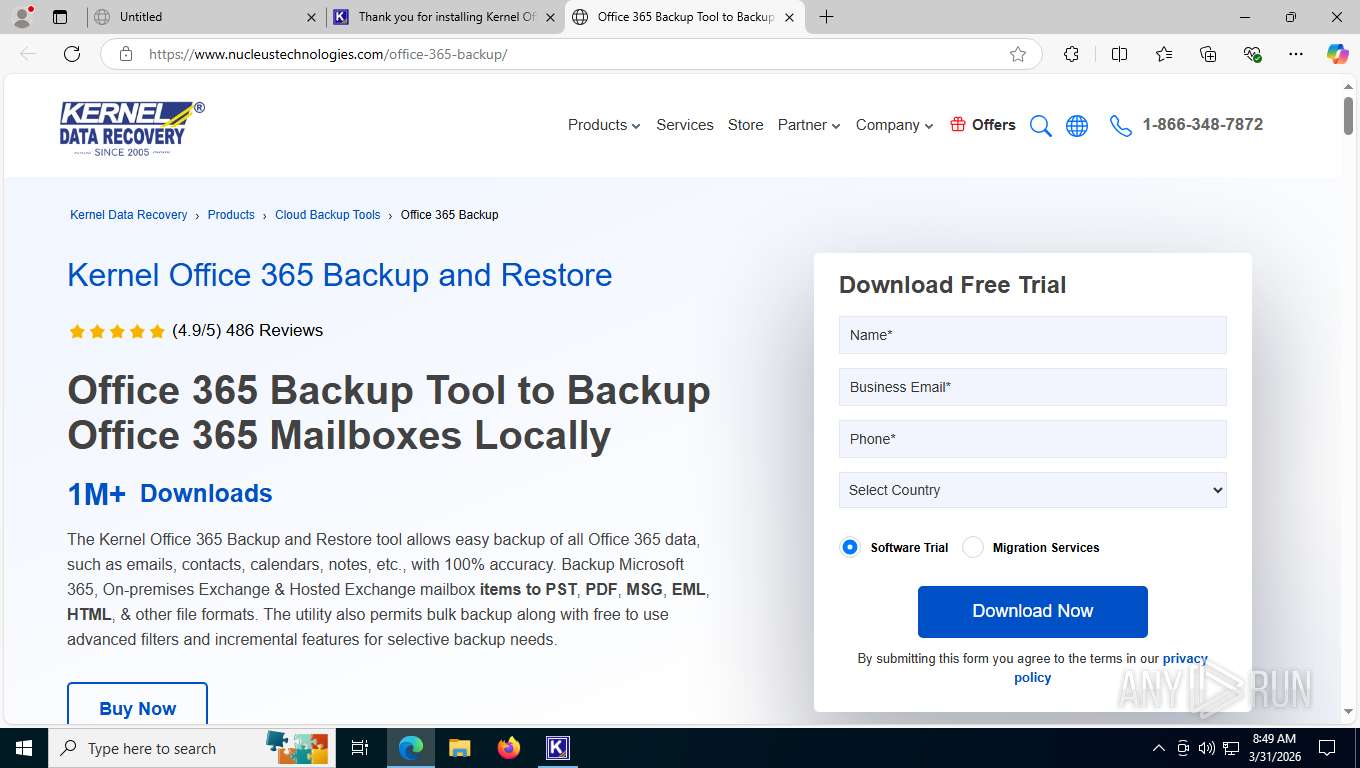Viewport: 1360px width, 768px height.
Task: Click the page vertical scrollbar thumb
Action: pyautogui.click(x=1348, y=117)
